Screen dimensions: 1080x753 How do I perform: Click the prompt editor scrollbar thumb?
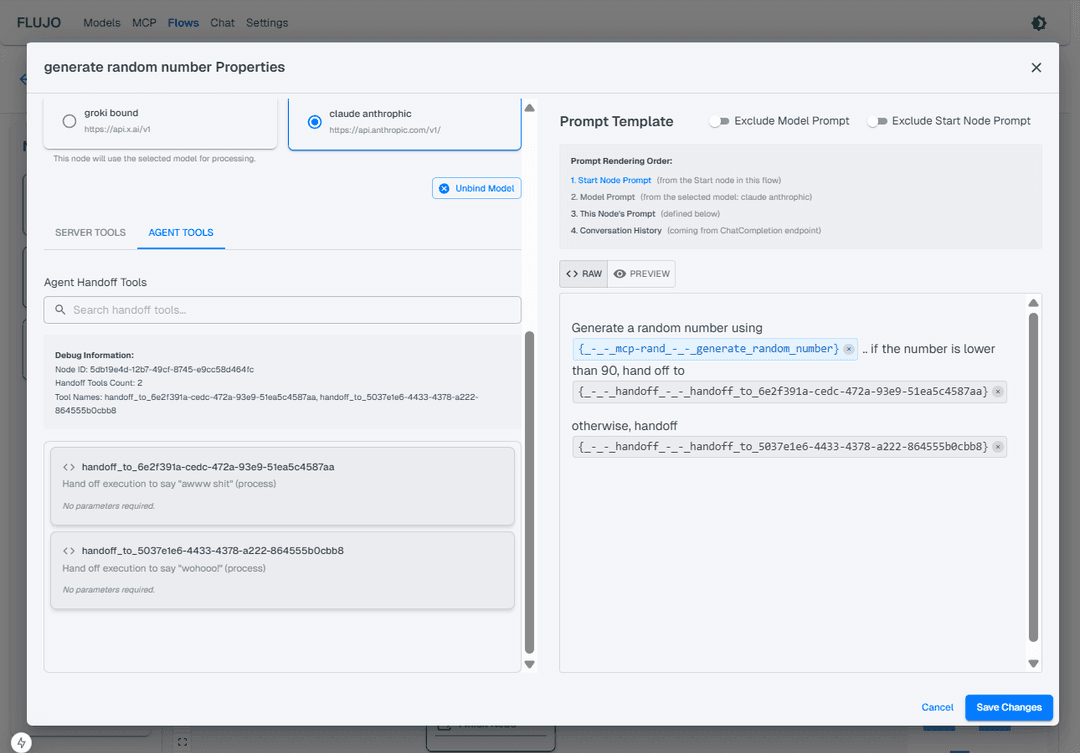coord(1033,477)
